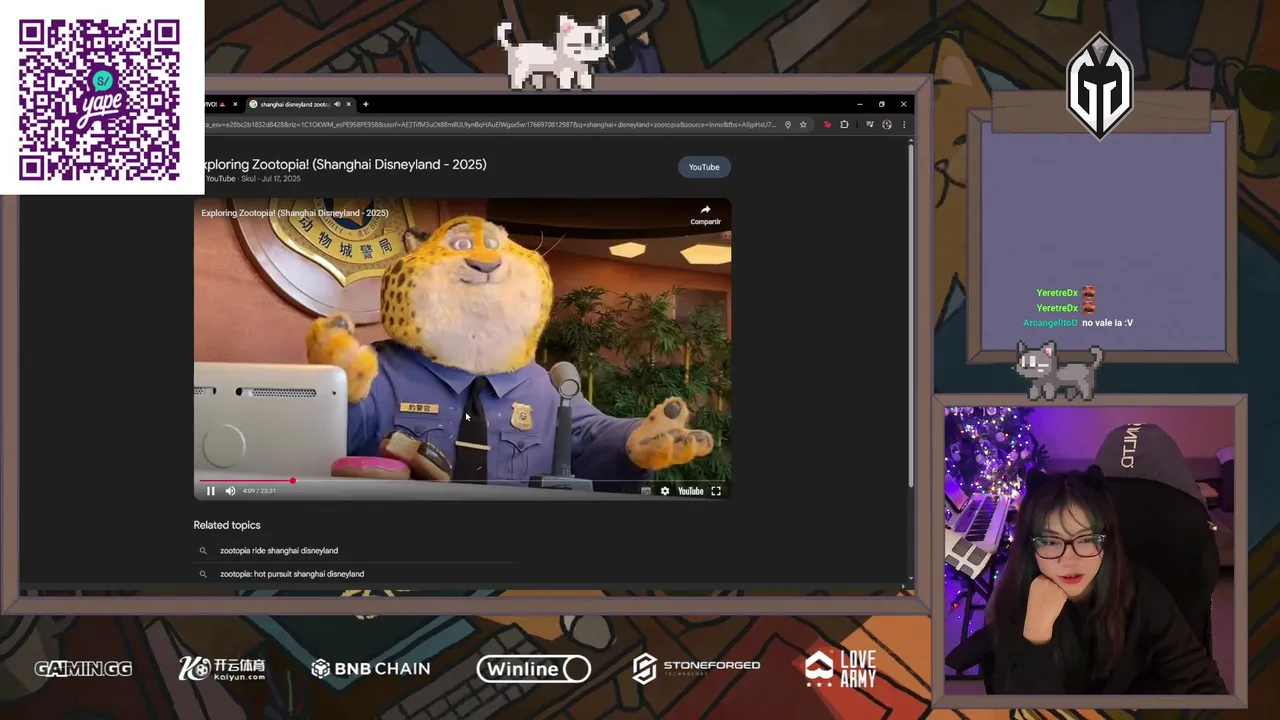Click the Love Army sponsor logo
Viewport: 1280px width, 720px height.
(841, 669)
